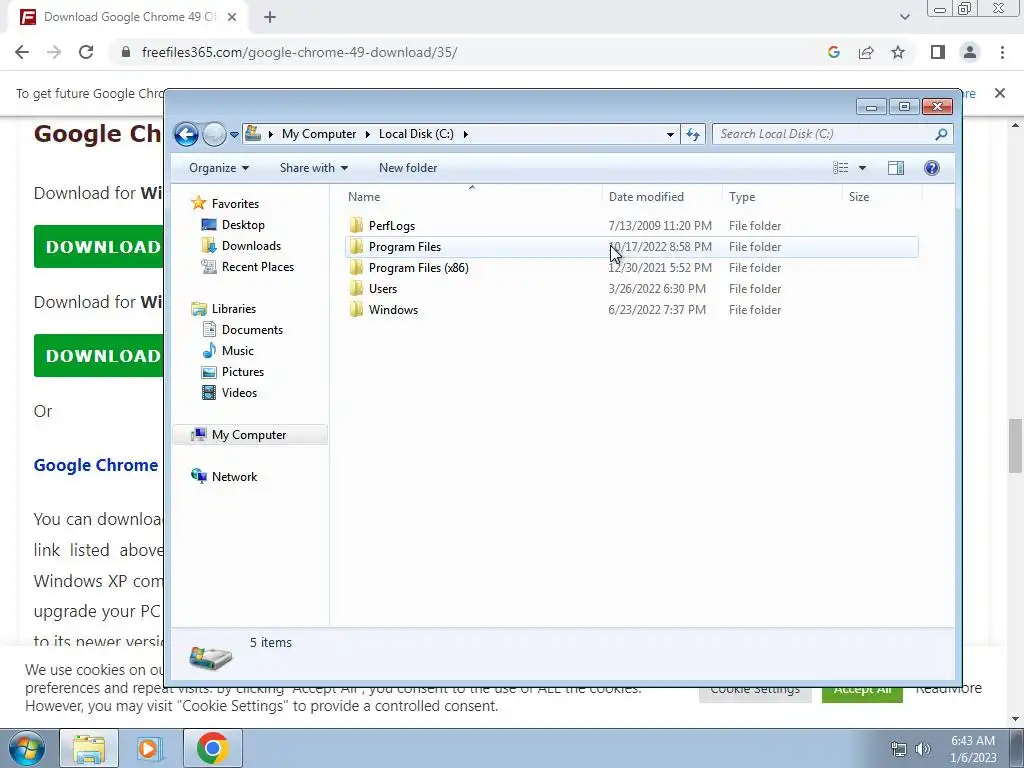The width and height of the screenshot is (1024, 768).
Task: Show the preview pane
Action: tap(896, 168)
